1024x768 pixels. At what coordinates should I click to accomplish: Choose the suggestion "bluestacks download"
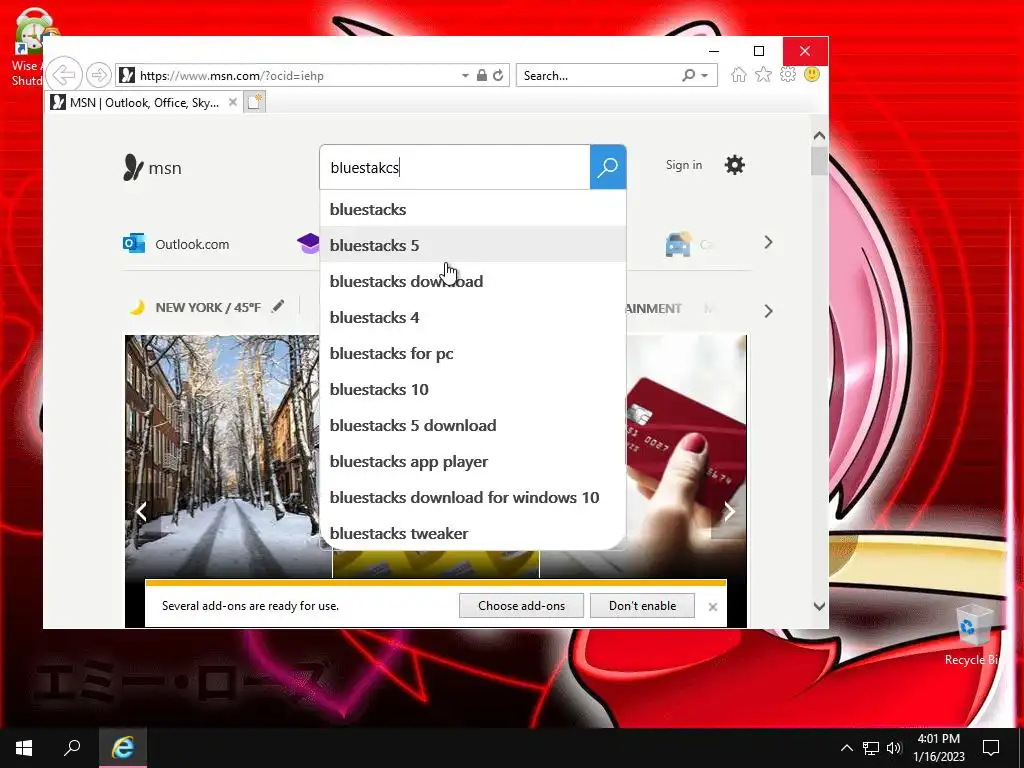click(473, 281)
